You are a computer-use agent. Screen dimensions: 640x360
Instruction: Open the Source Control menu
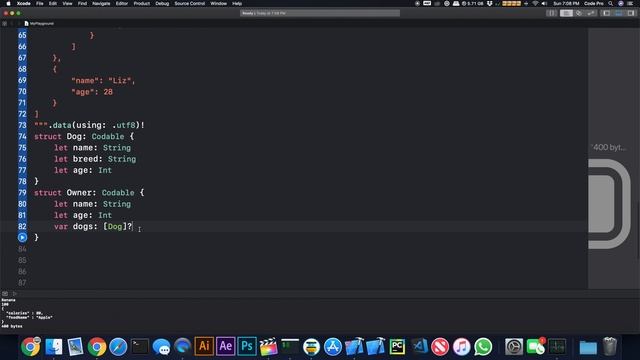pyautogui.click(x=189, y=3)
